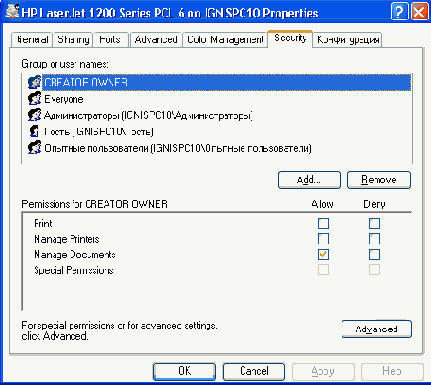Click the Everyone group icon

(x=34, y=99)
